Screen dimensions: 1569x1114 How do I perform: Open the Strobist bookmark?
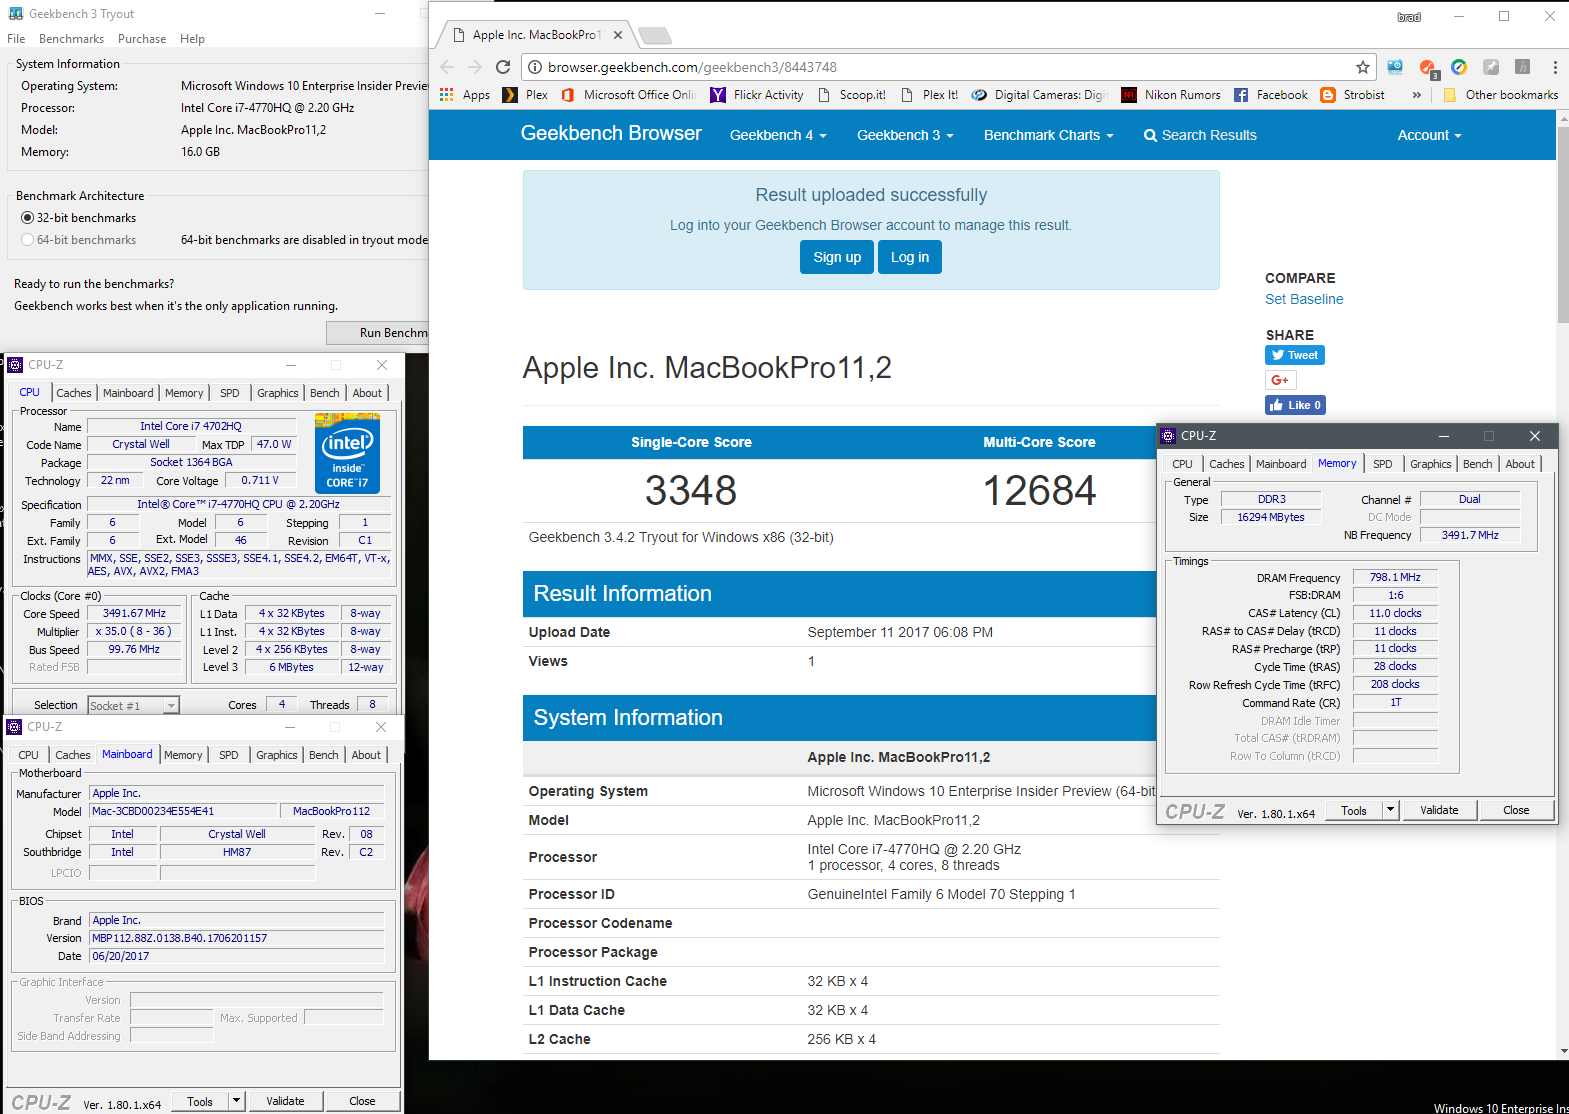coord(1353,95)
